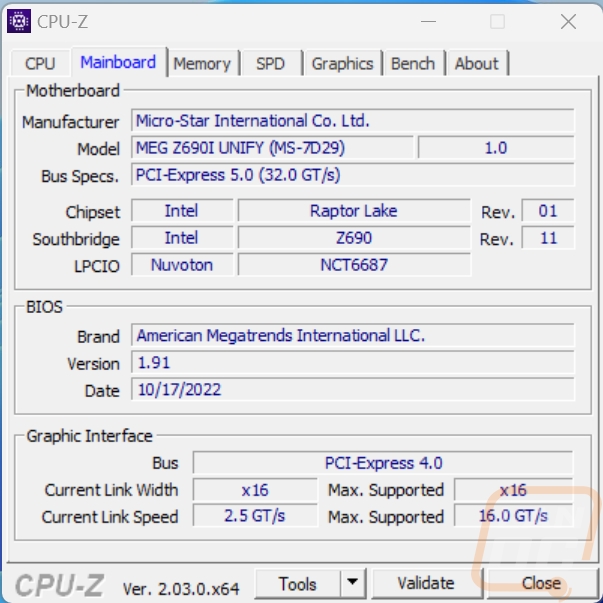
Task: Click the PCI-Express 5.0 (32.0 GT/s) bus specs field
Action: click(353, 175)
